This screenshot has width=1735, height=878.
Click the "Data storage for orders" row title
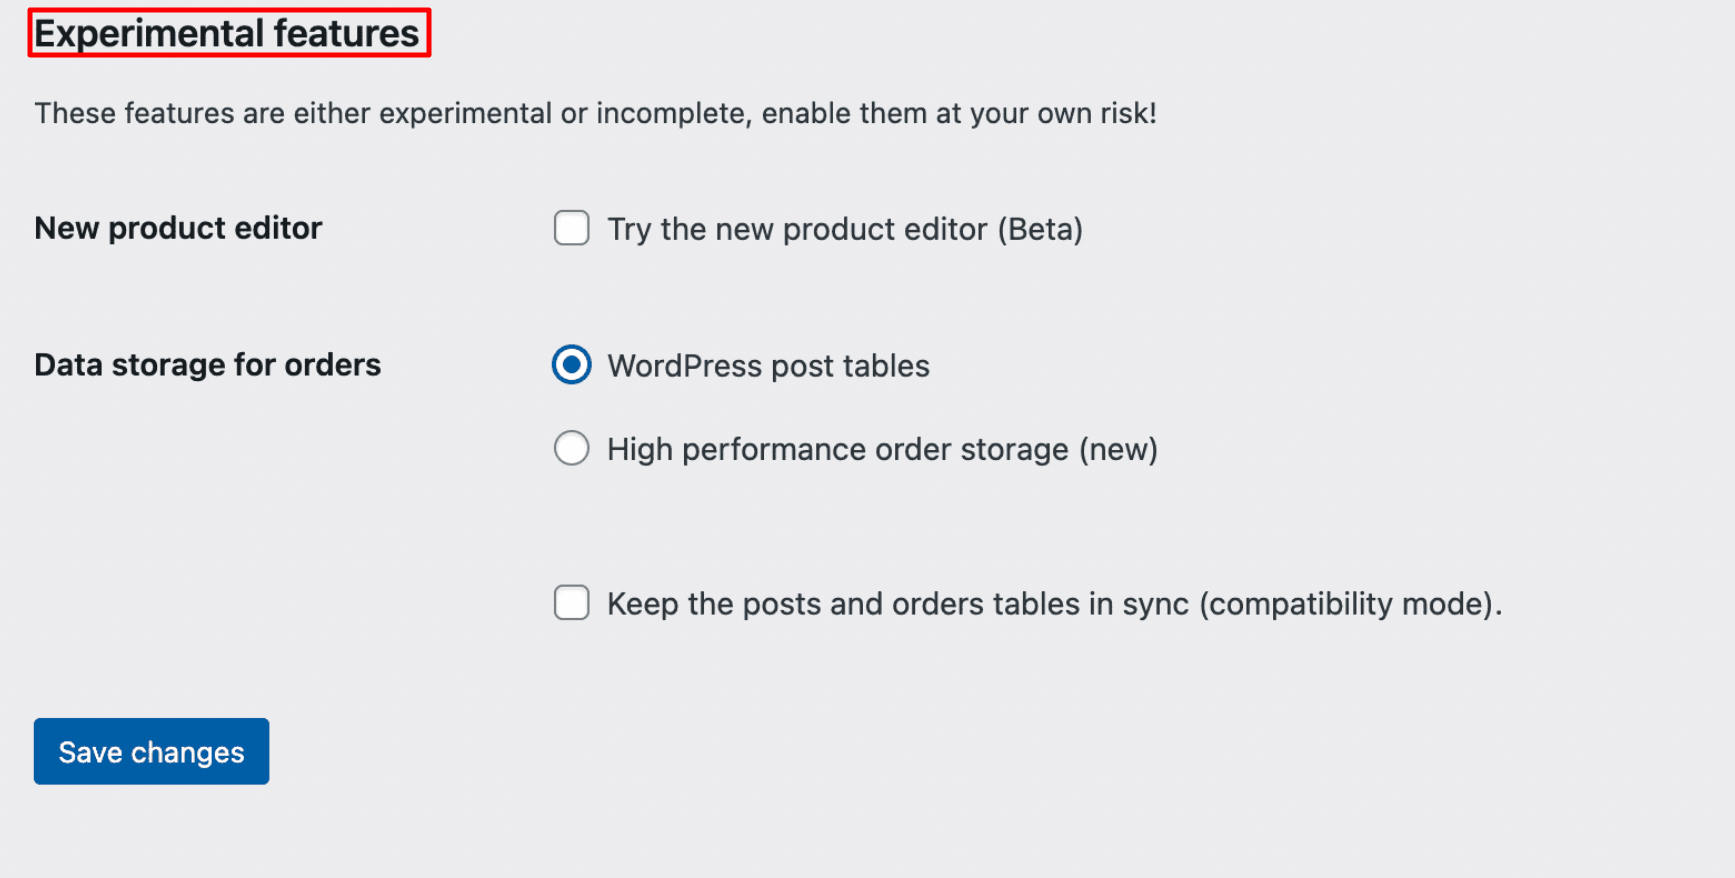[x=207, y=365]
